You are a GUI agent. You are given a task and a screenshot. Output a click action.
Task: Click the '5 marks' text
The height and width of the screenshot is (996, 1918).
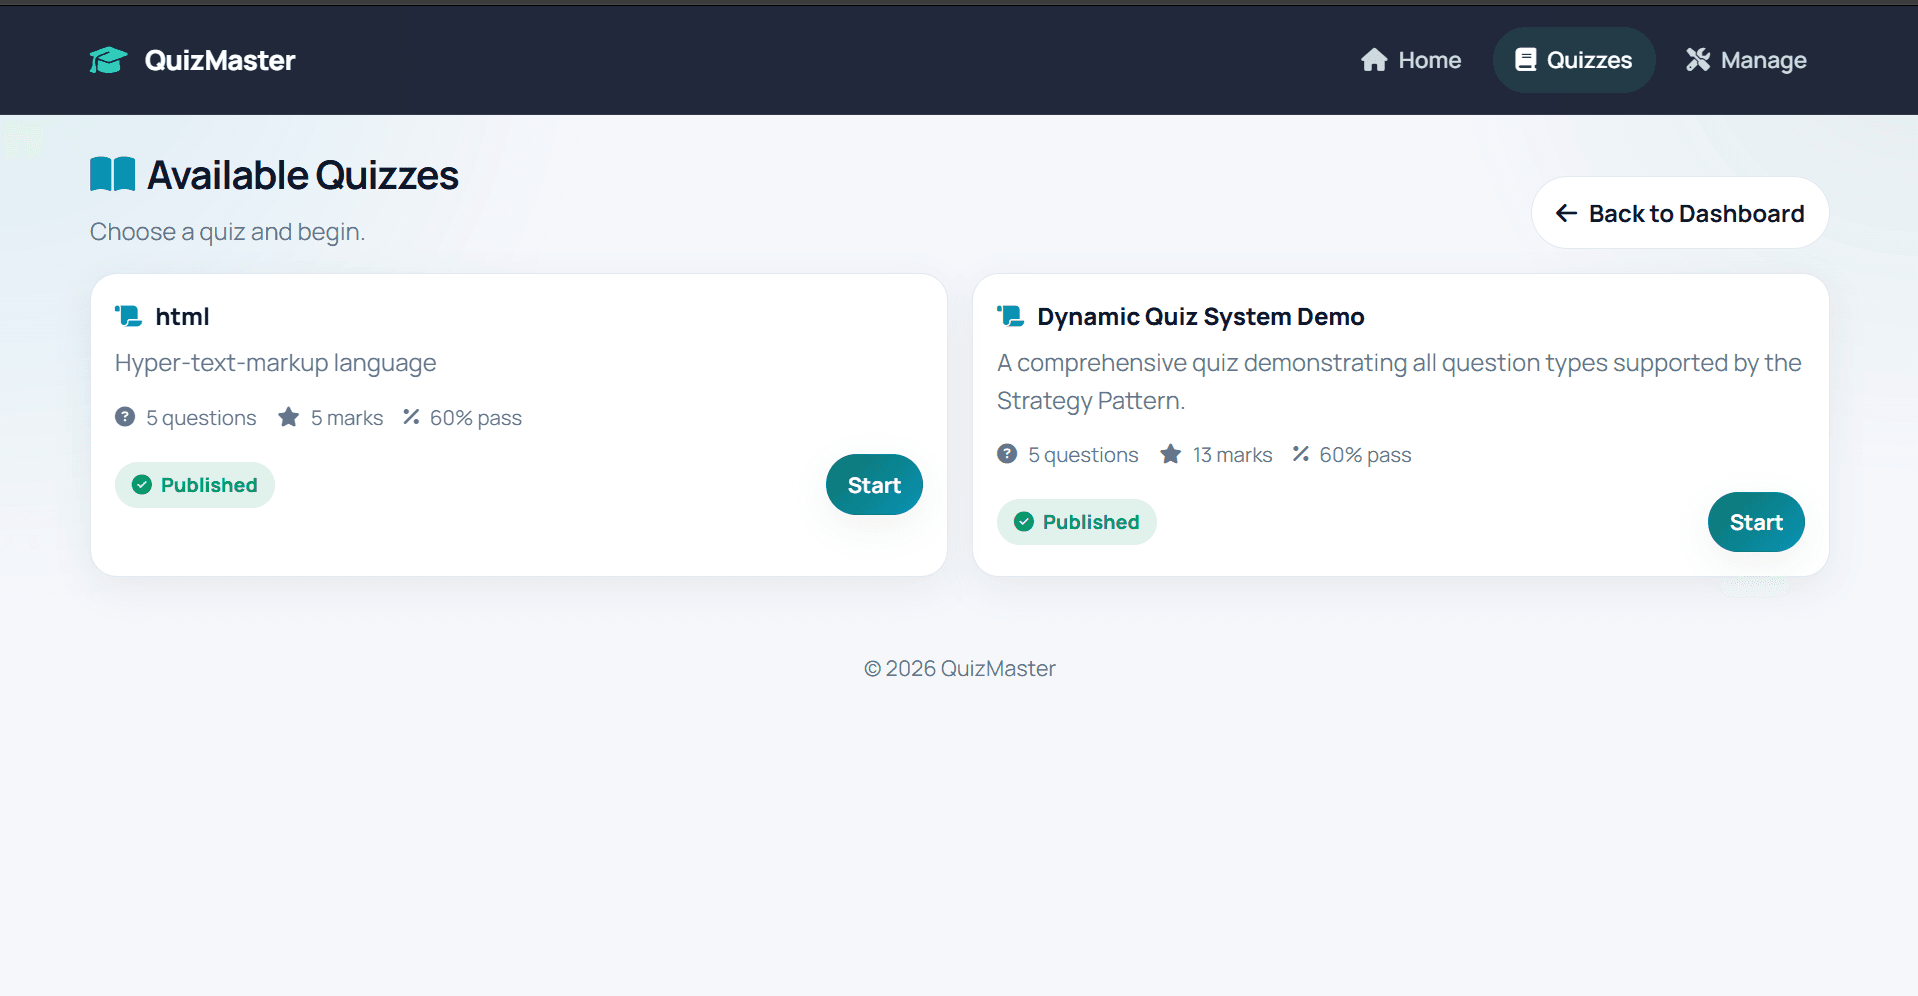347,418
